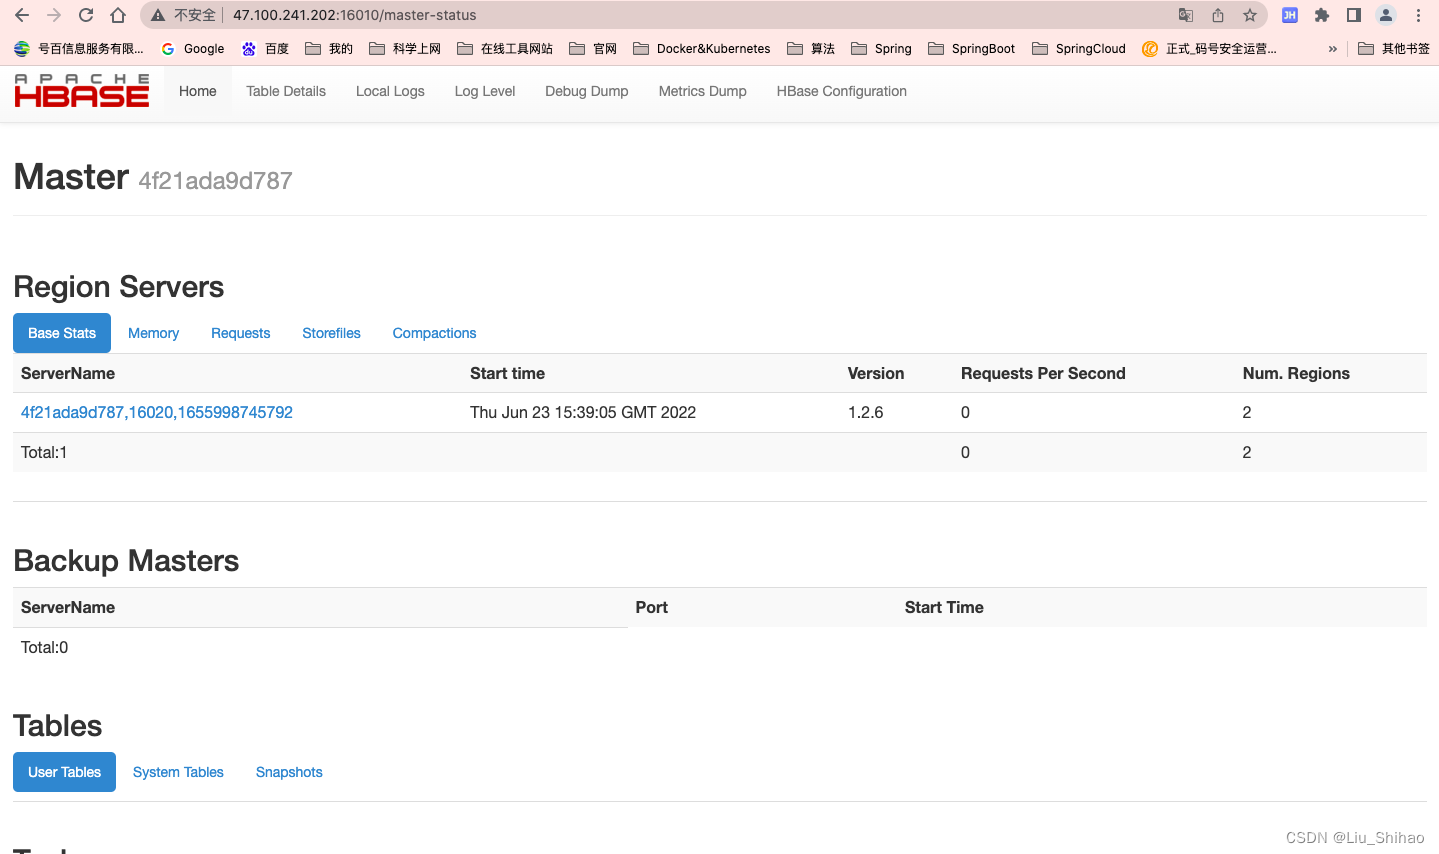Open the Chrome three-dot menu

(1418, 15)
